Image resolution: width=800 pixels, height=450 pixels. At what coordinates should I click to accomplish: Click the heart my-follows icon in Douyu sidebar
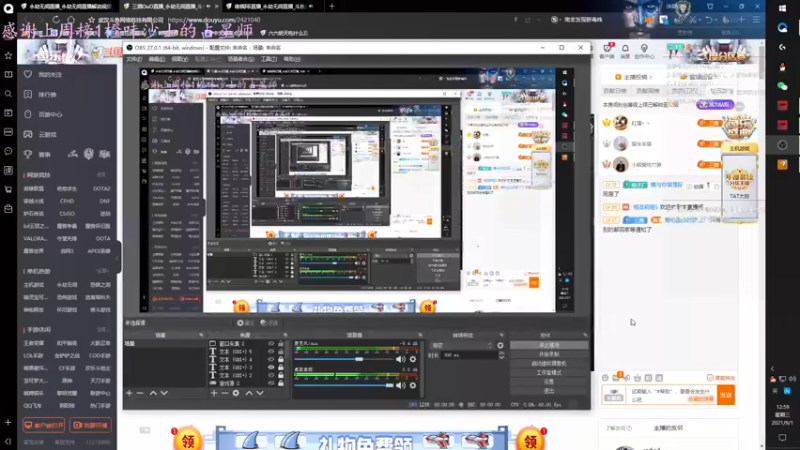pyautogui.click(x=28, y=74)
